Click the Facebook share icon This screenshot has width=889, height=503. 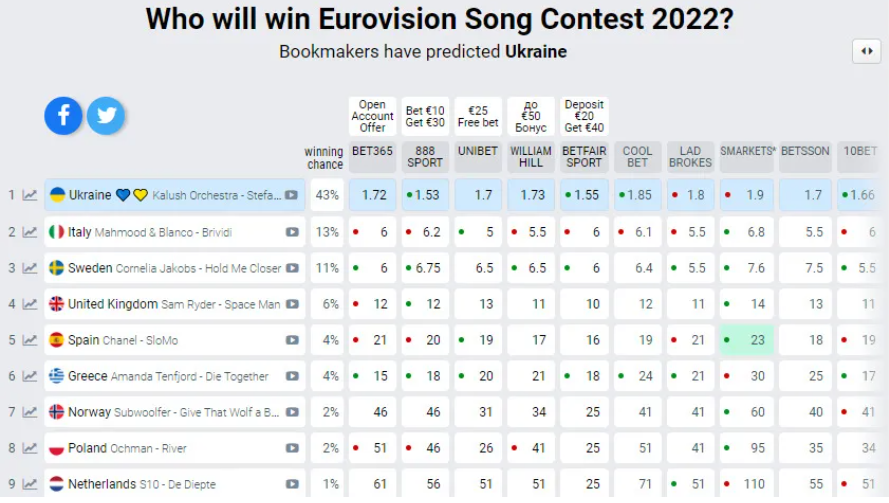(x=63, y=116)
